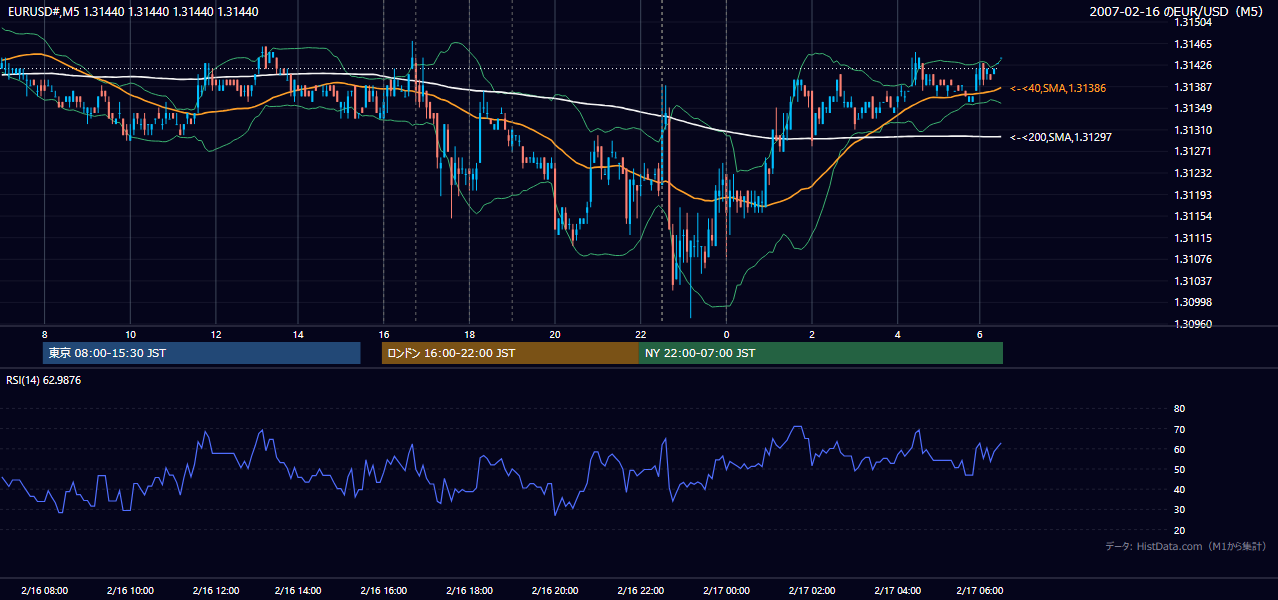1278x600 pixels.
Task: Select the Tokyo 08:00-15:30 JST session bar
Action: pos(201,353)
